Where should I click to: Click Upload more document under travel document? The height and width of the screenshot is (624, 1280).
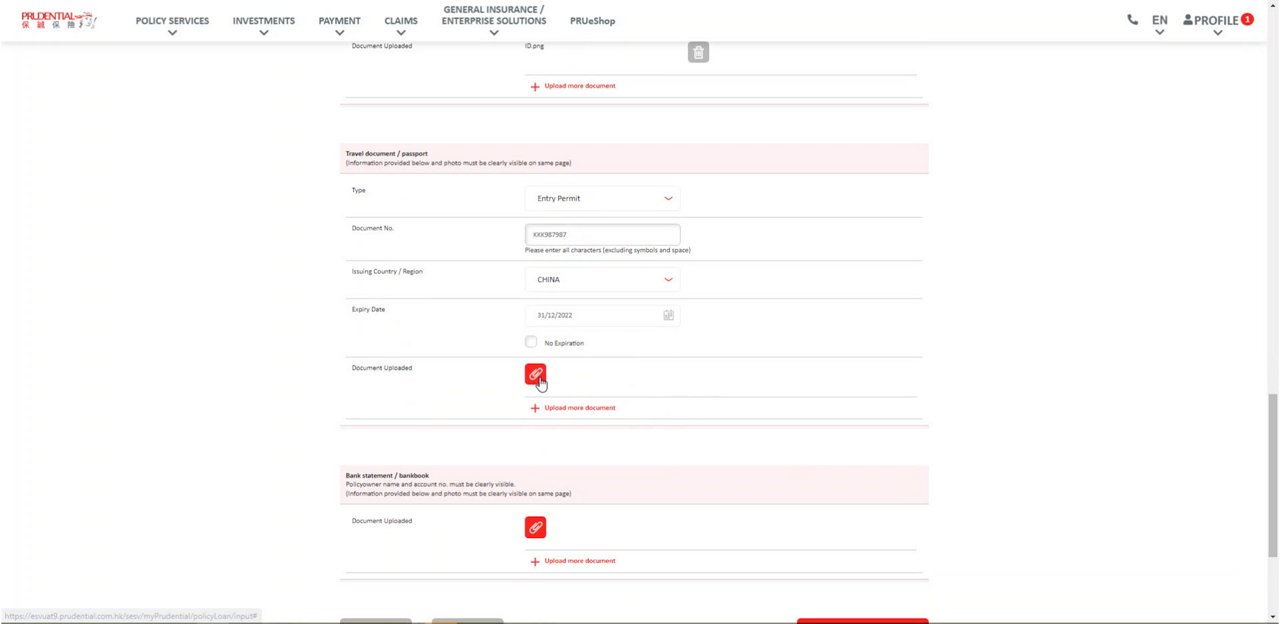coord(573,408)
